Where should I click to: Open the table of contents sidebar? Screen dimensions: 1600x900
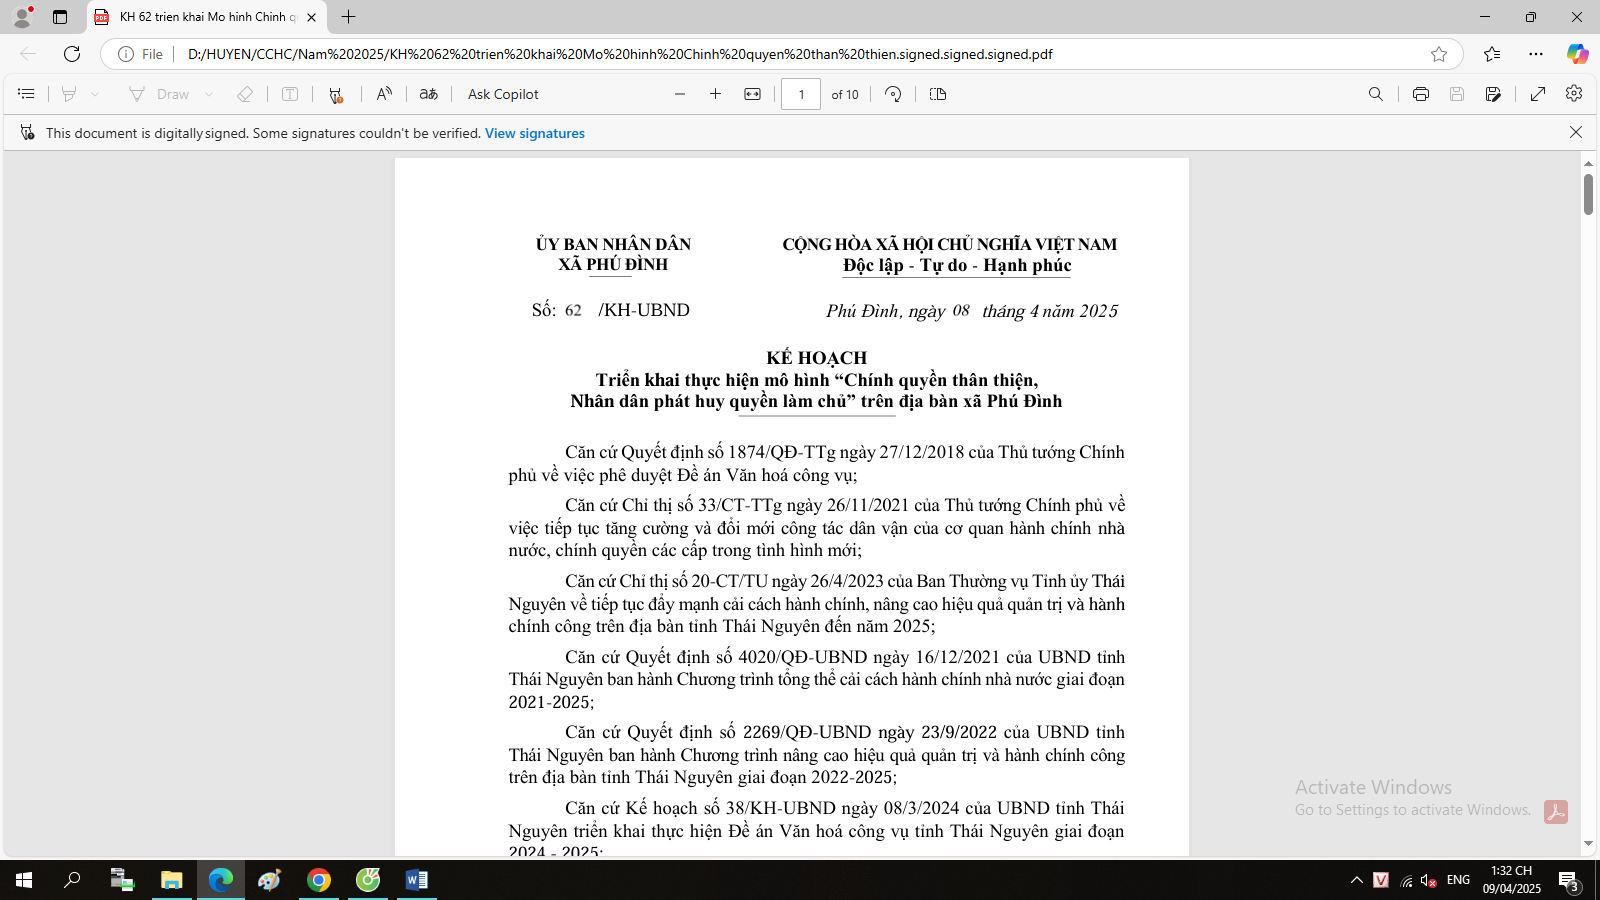pos(26,94)
